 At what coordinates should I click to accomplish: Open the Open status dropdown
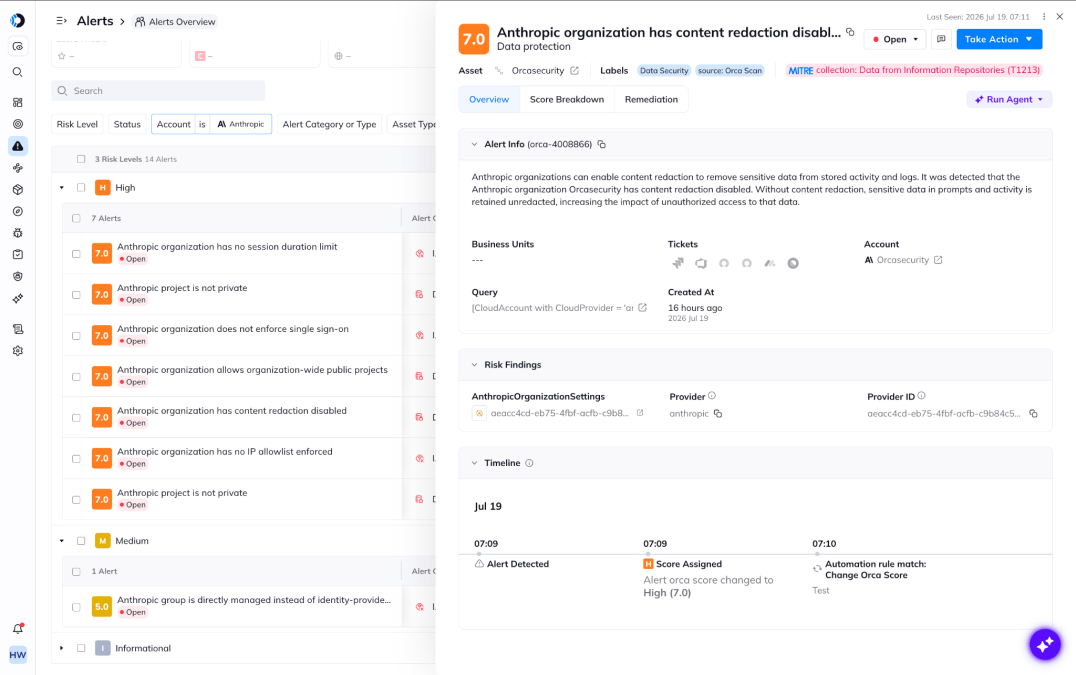[895, 39]
